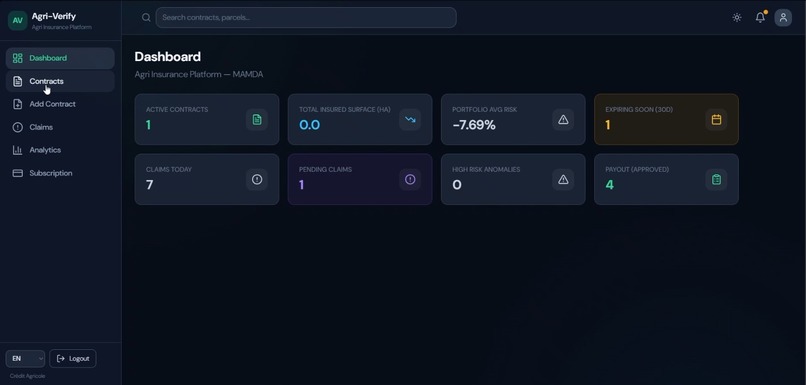806x385 pixels.
Task: Click the Agri-Verify brand title
Action: [x=53, y=16]
